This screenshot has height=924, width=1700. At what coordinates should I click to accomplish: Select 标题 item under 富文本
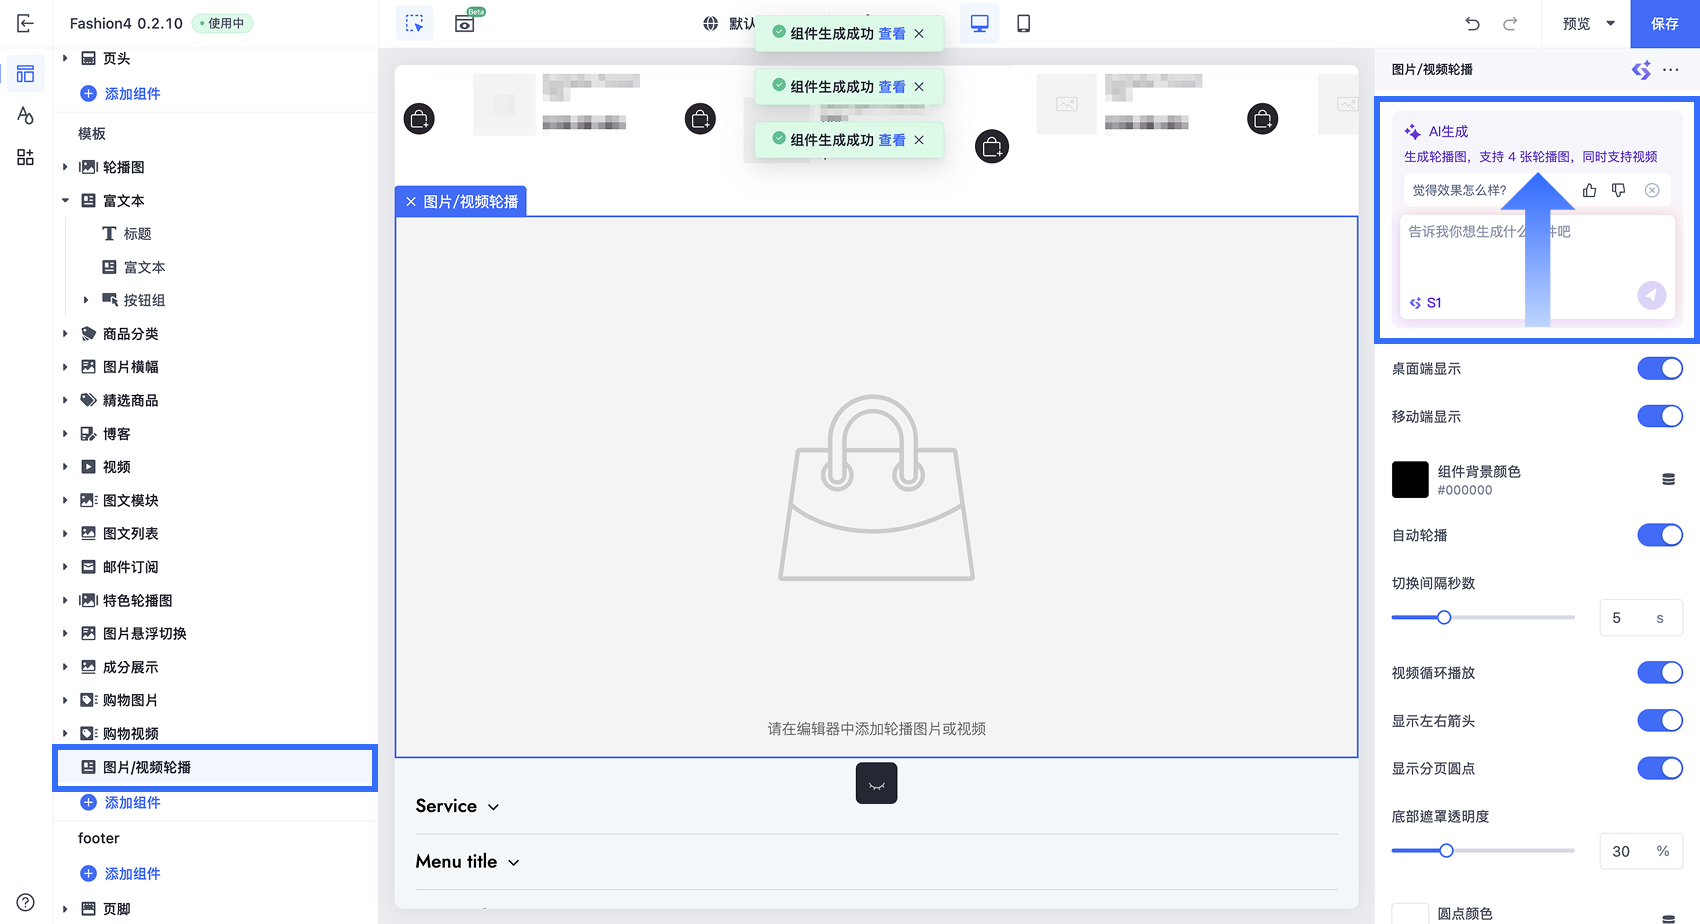137,234
